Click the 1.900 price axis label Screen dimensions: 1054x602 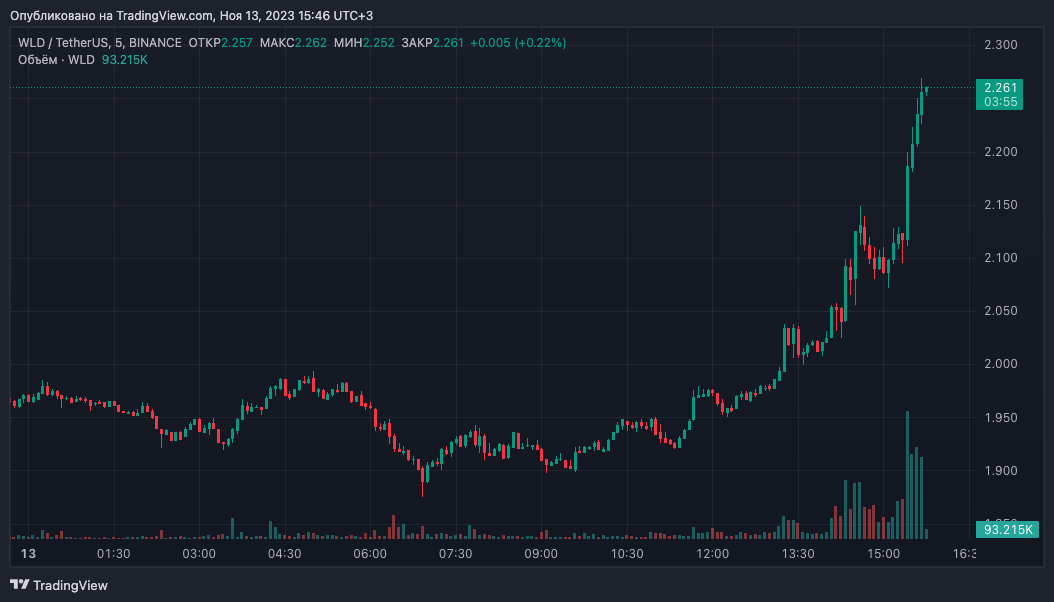pyautogui.click(x=1000, y=470)
